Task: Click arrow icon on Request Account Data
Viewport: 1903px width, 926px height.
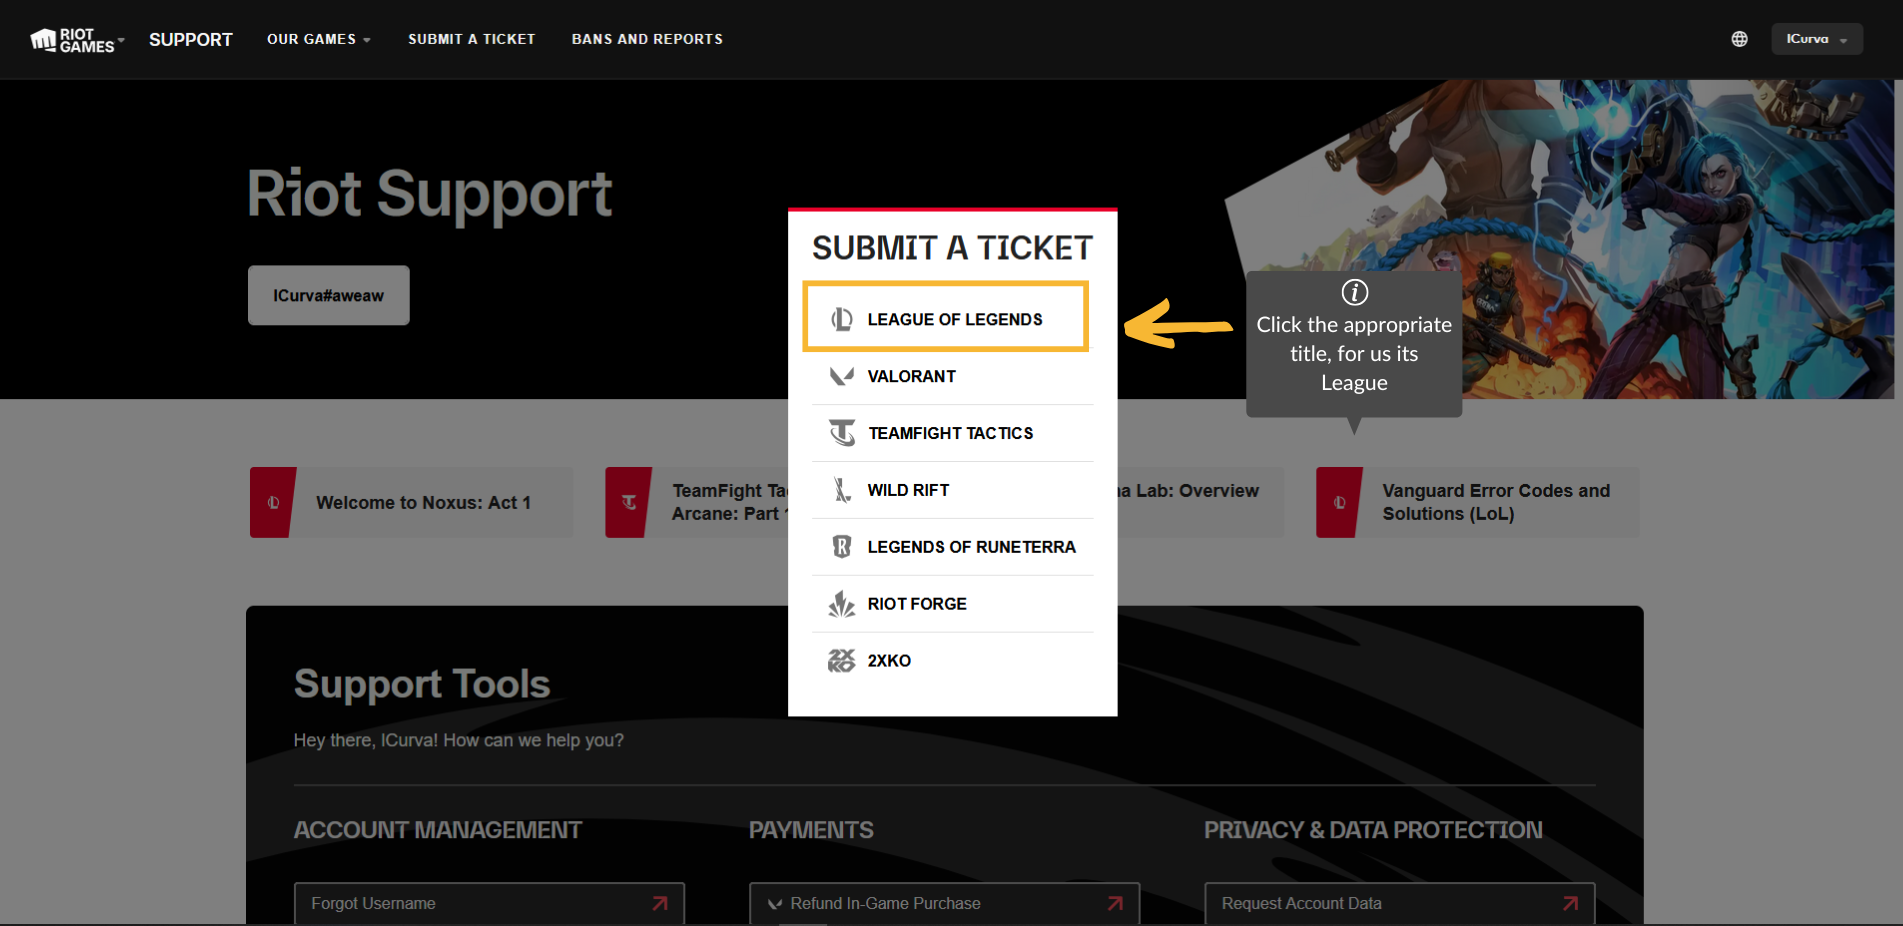Action: 1571,903
